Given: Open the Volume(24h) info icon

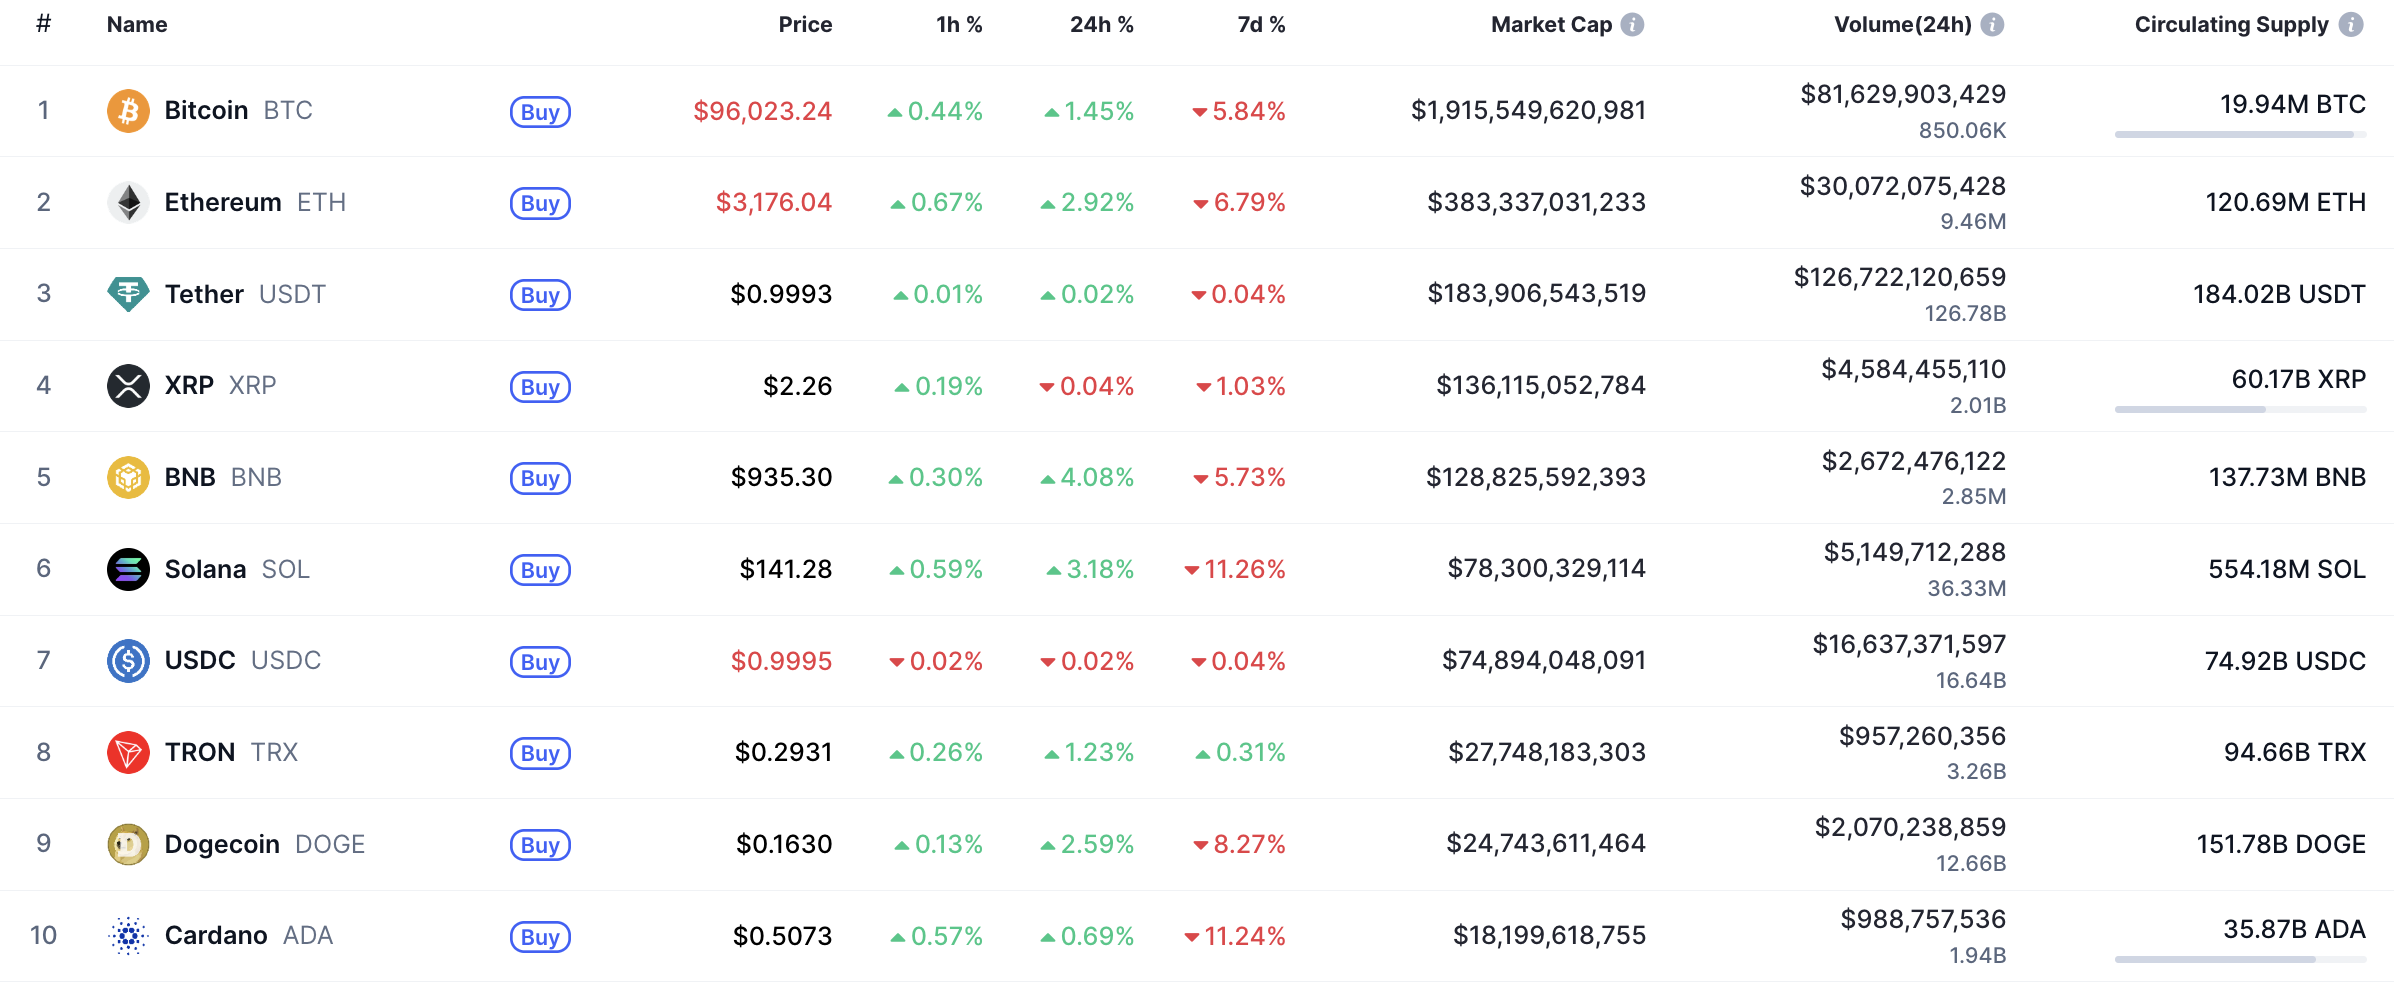Looking at the screenshot, I should 1992,25.
